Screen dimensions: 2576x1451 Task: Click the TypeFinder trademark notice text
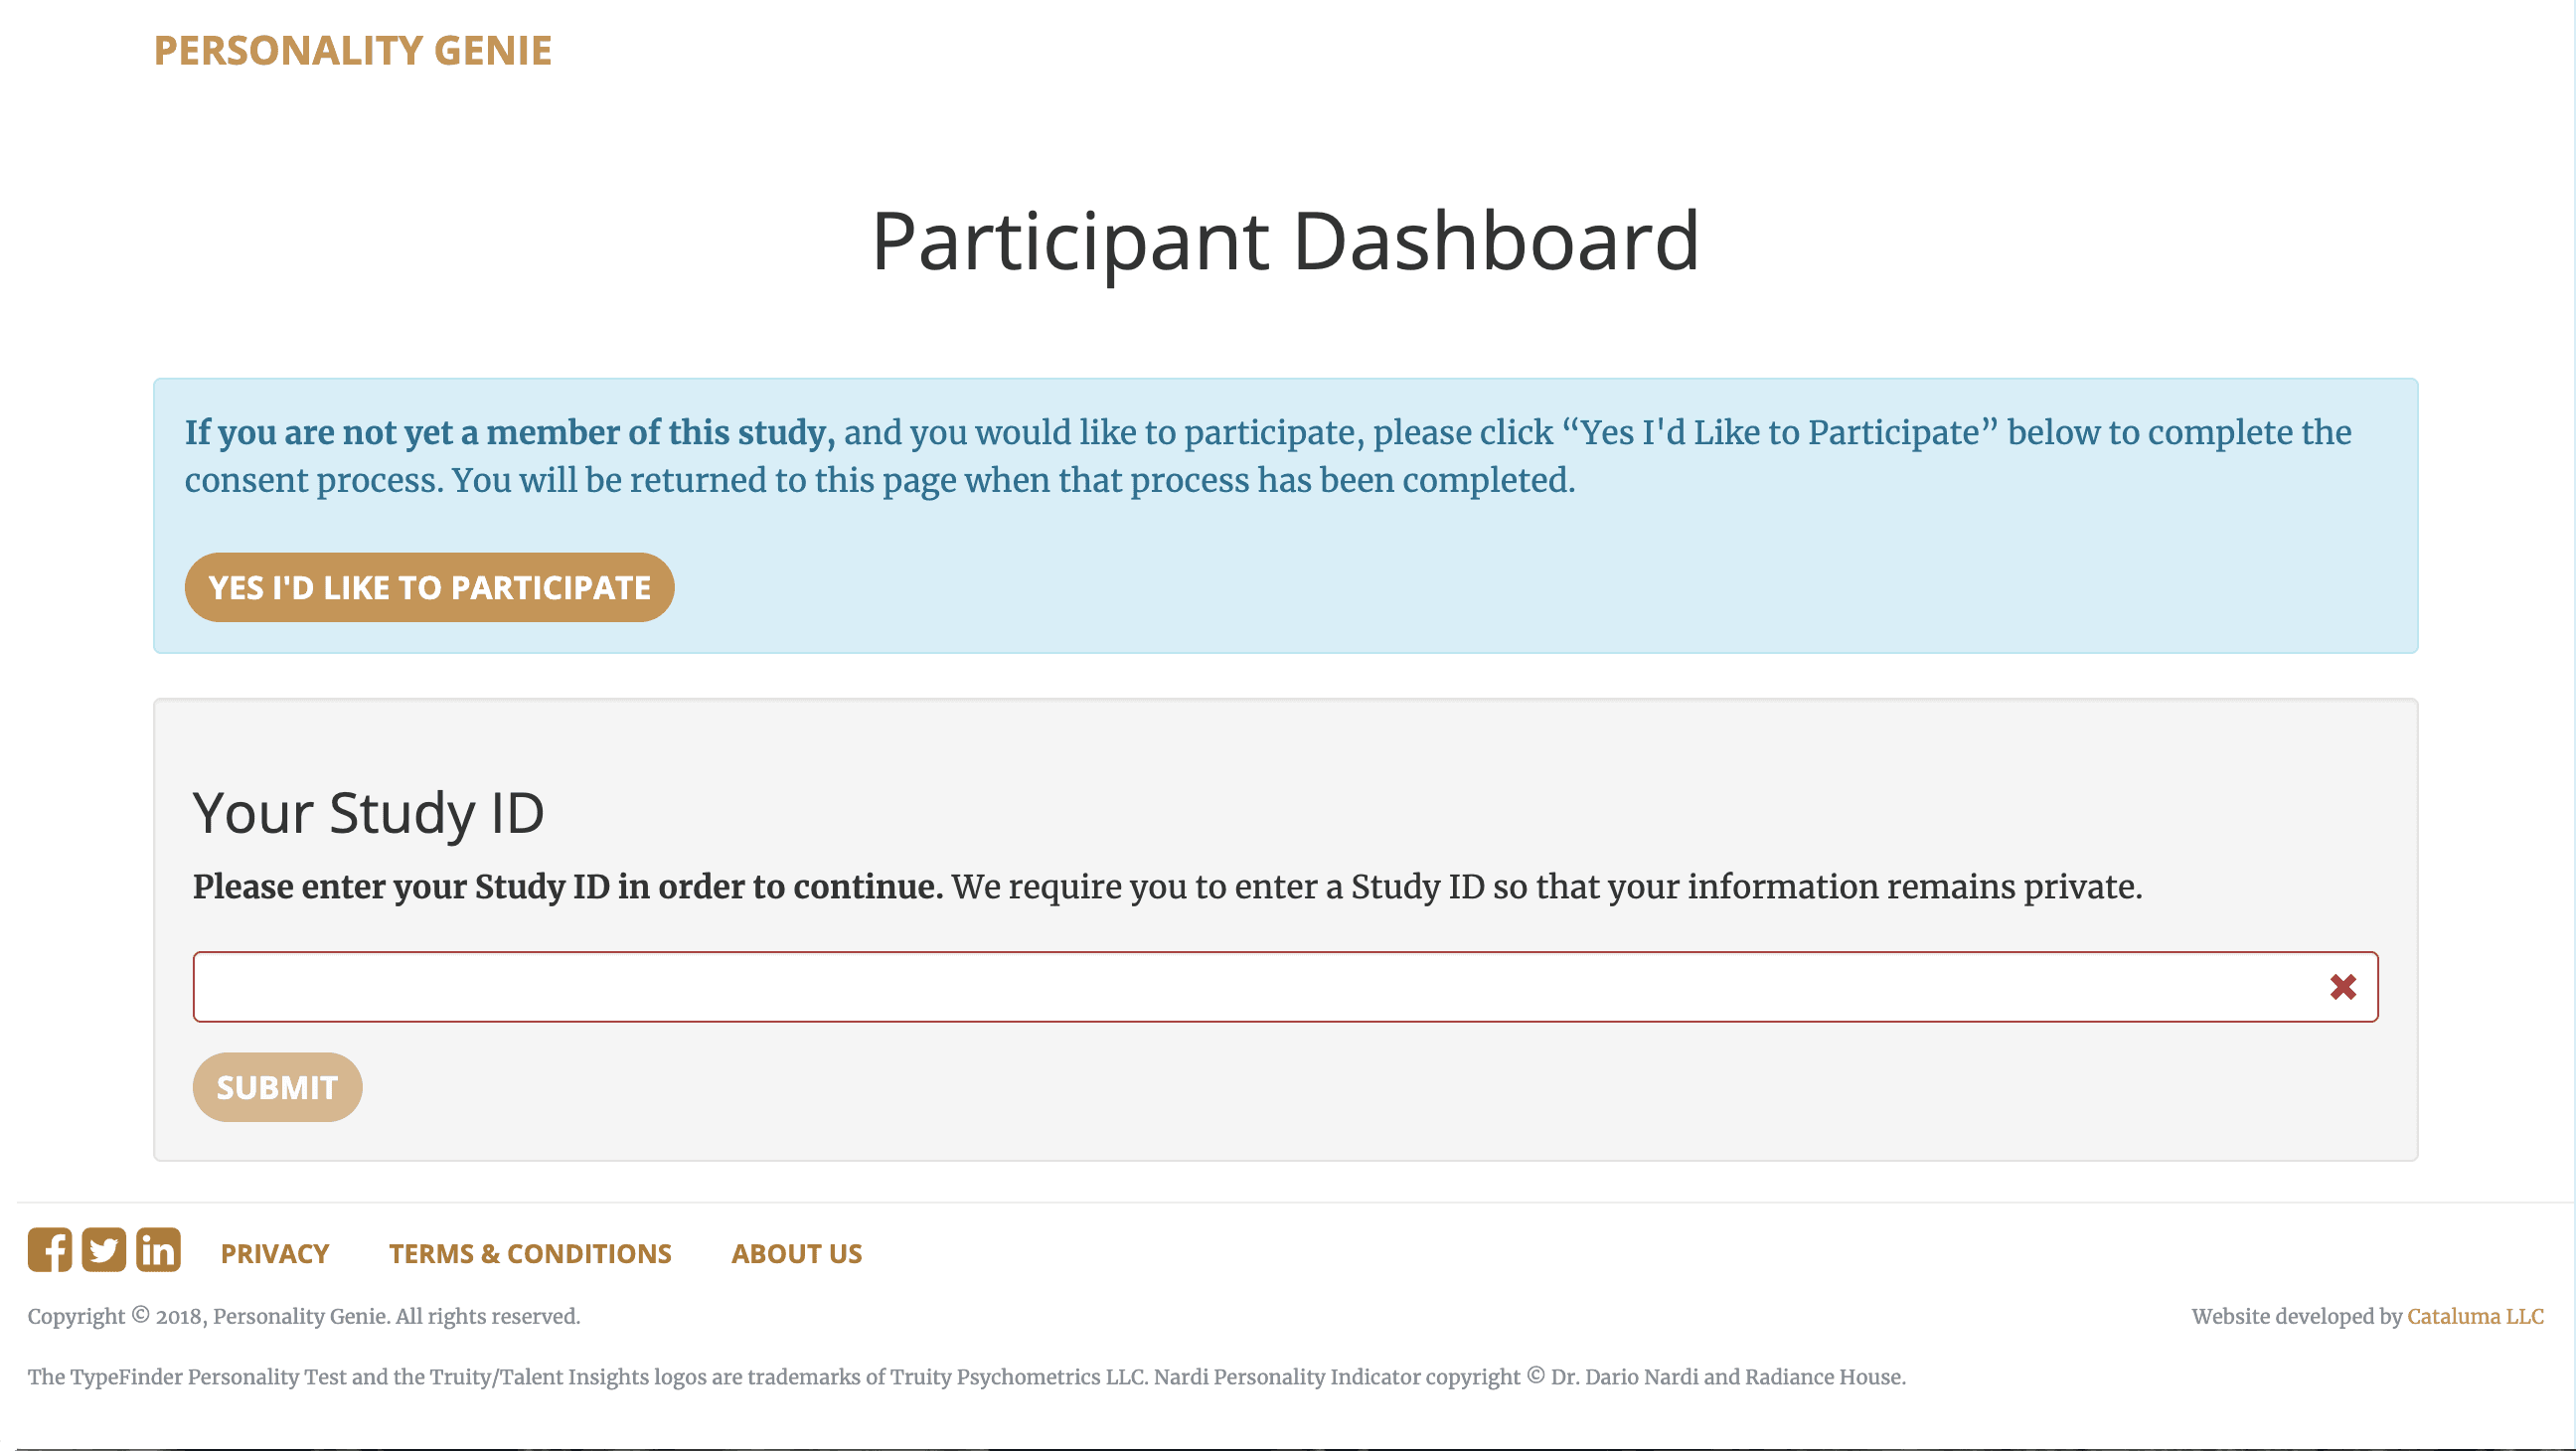click(x=966, y=1378)
